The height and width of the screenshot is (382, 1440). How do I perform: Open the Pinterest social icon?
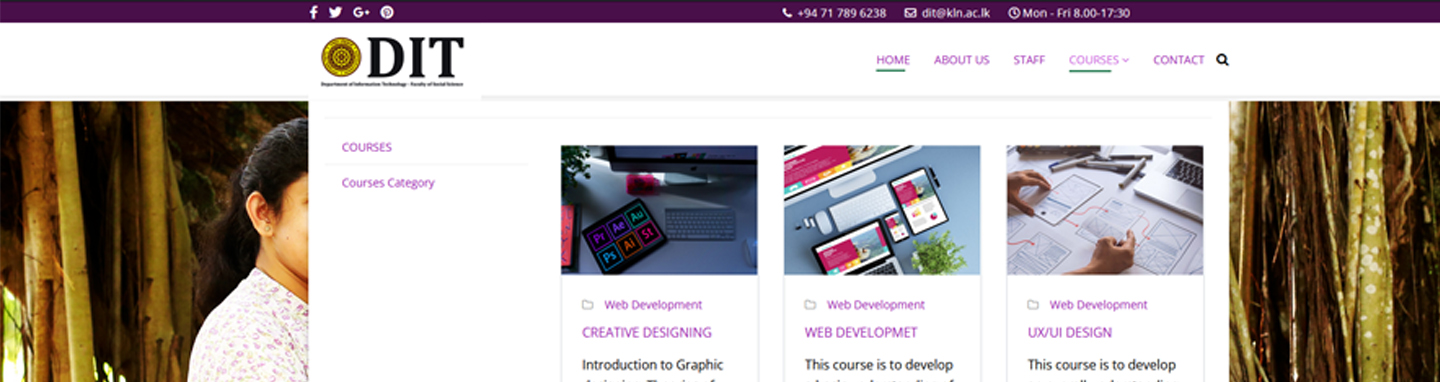click(x=387, y=12)
